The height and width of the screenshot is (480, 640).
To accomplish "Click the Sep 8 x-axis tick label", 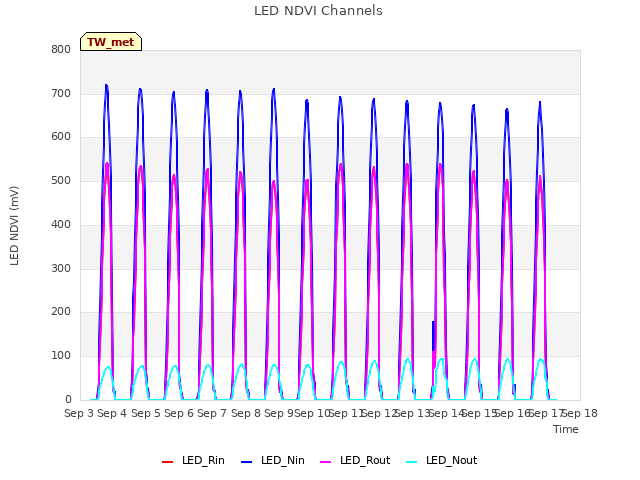I will [x=246, y=413].
